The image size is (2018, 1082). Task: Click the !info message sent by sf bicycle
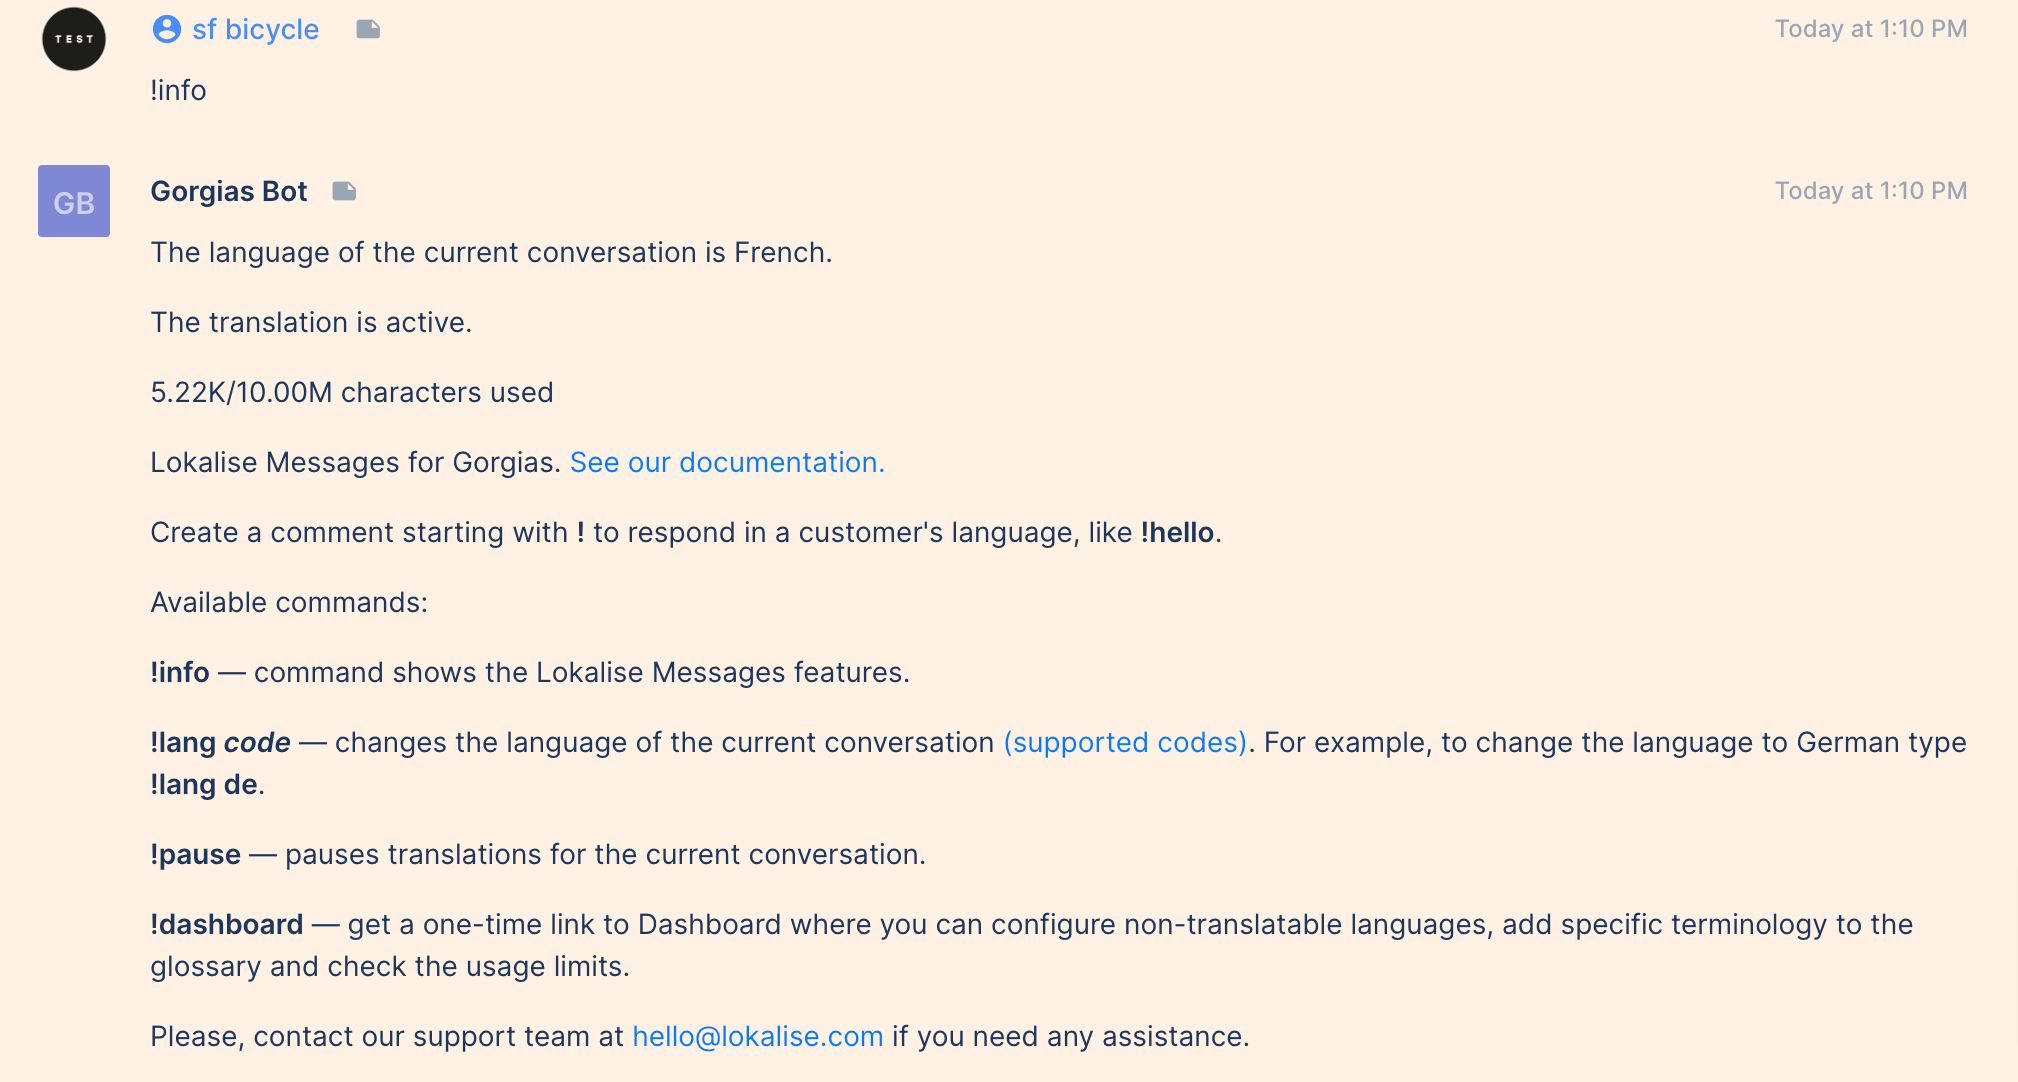[178, 90]
